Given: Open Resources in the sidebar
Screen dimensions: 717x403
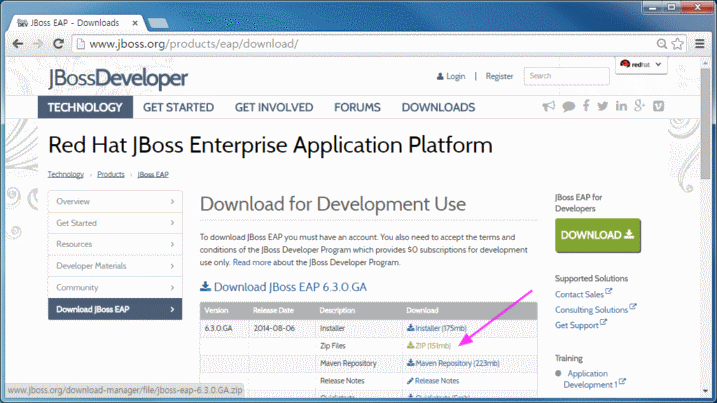Looking at the screenshot, I should click(x=115, y=244).
